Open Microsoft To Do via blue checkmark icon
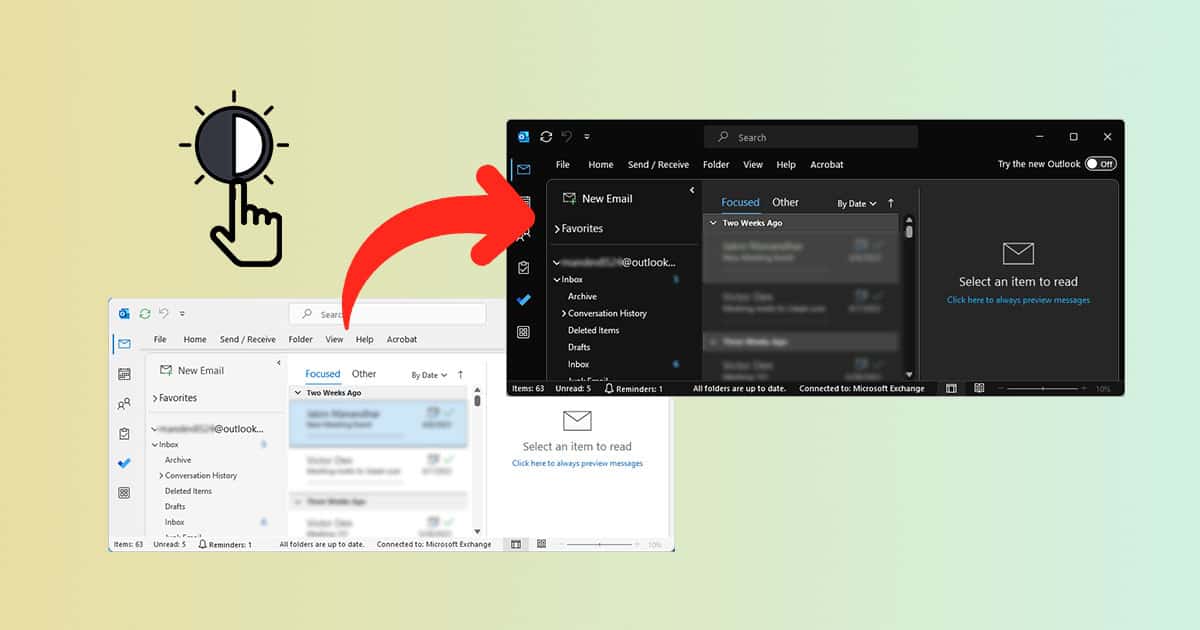Screen dimensions: 1200x630 click(x=523, y=298)
